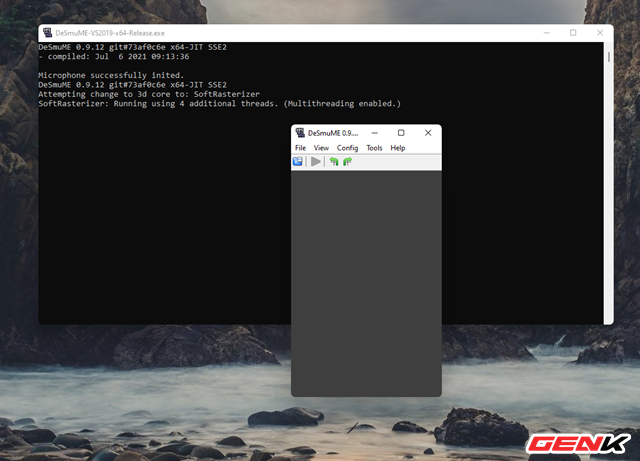Open the File menu
This screenshot has width=640, height=461.
(300, 148)
